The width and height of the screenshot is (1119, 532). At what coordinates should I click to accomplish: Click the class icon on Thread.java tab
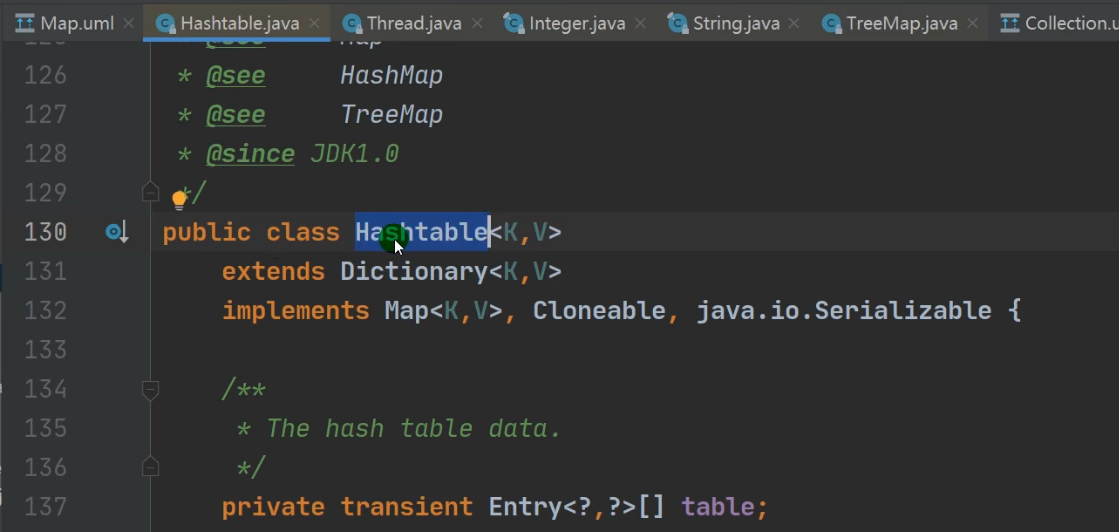coord(351,23)
